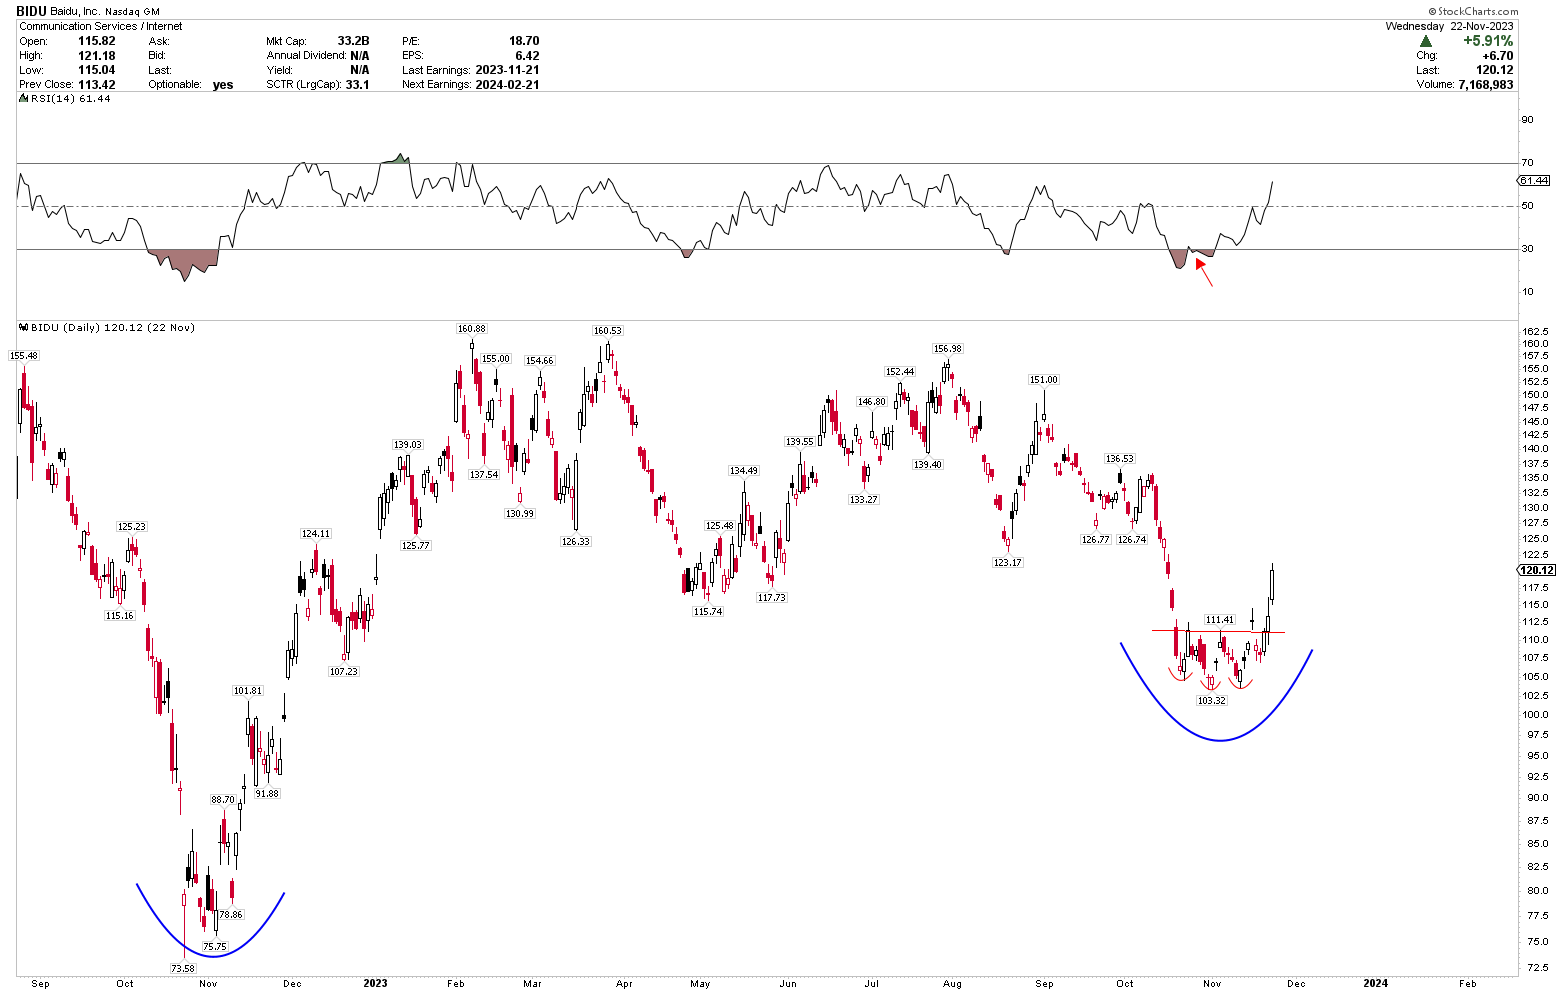Click the 30 level on RSI axis
The image size is (1565, 992).
[1527, 249]
